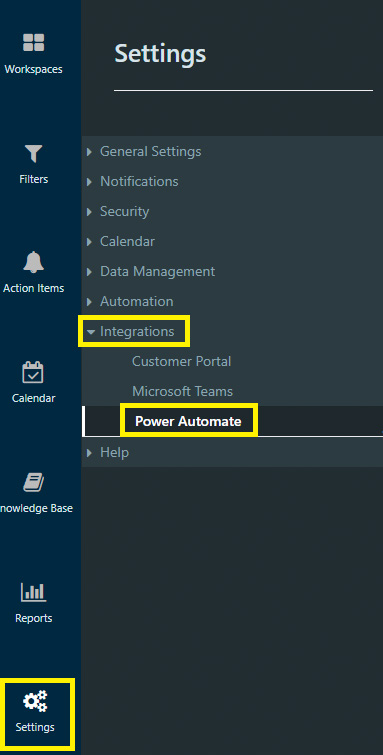Screen dimensions: 383x755
Task: Select Microsoft Teams under Integrations
Action: 183,391
